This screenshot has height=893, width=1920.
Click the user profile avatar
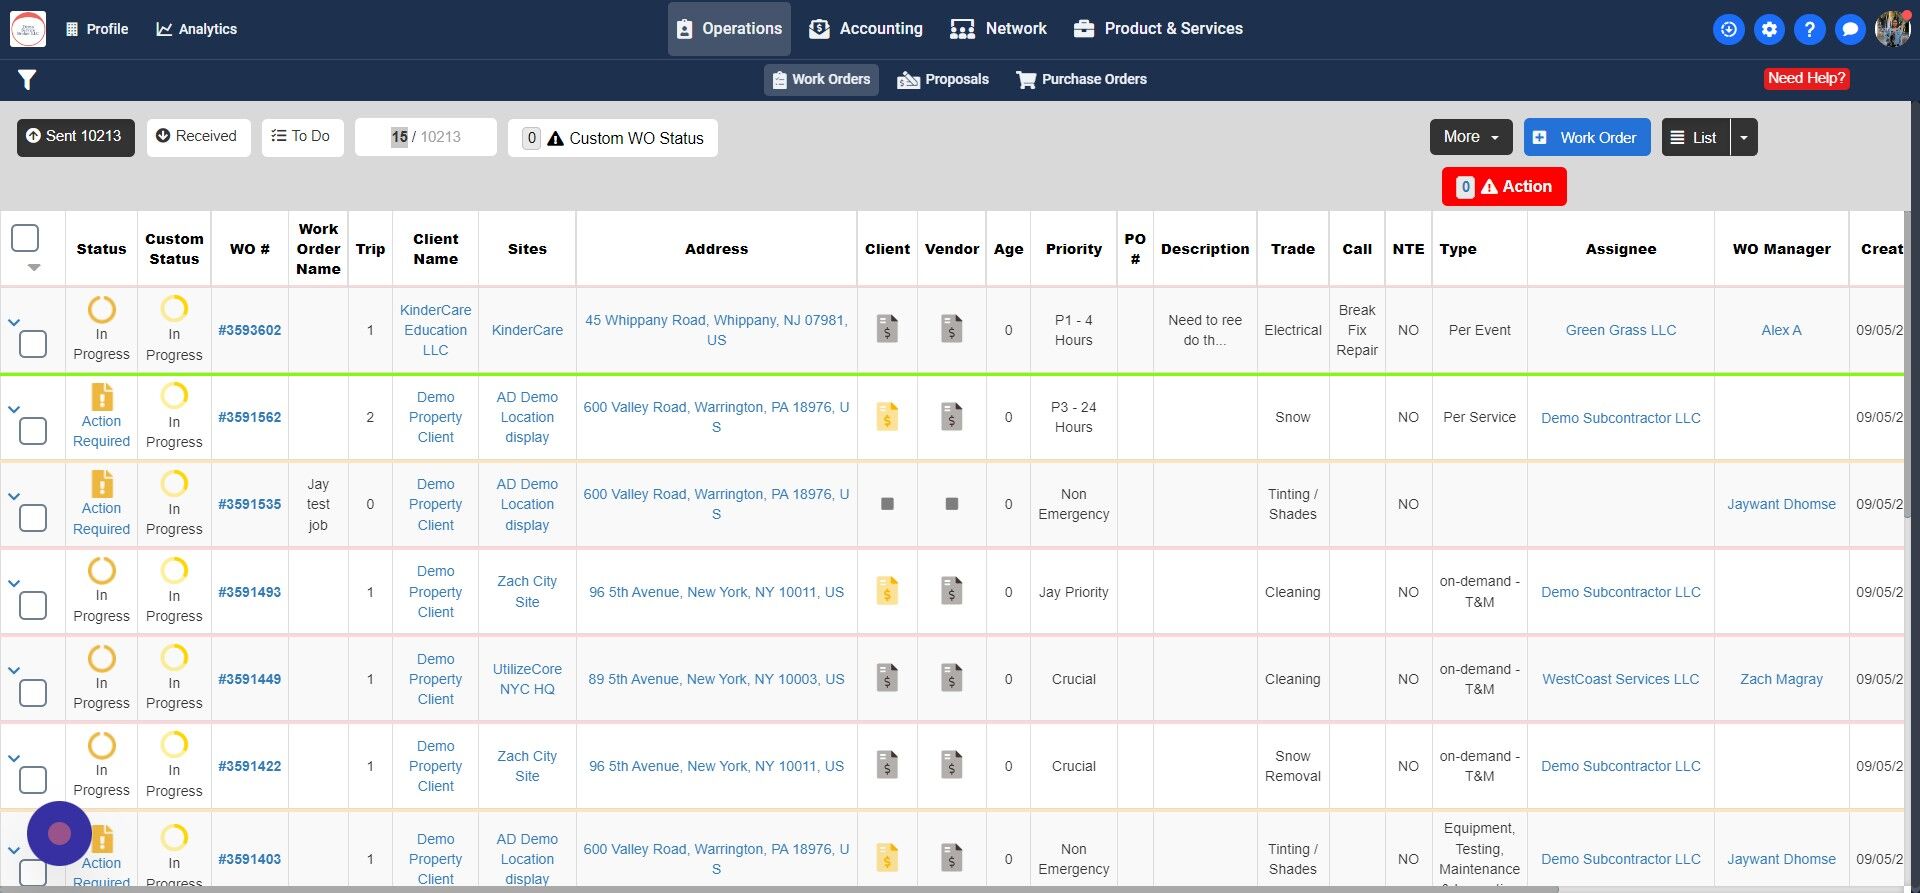[1892, 29]
